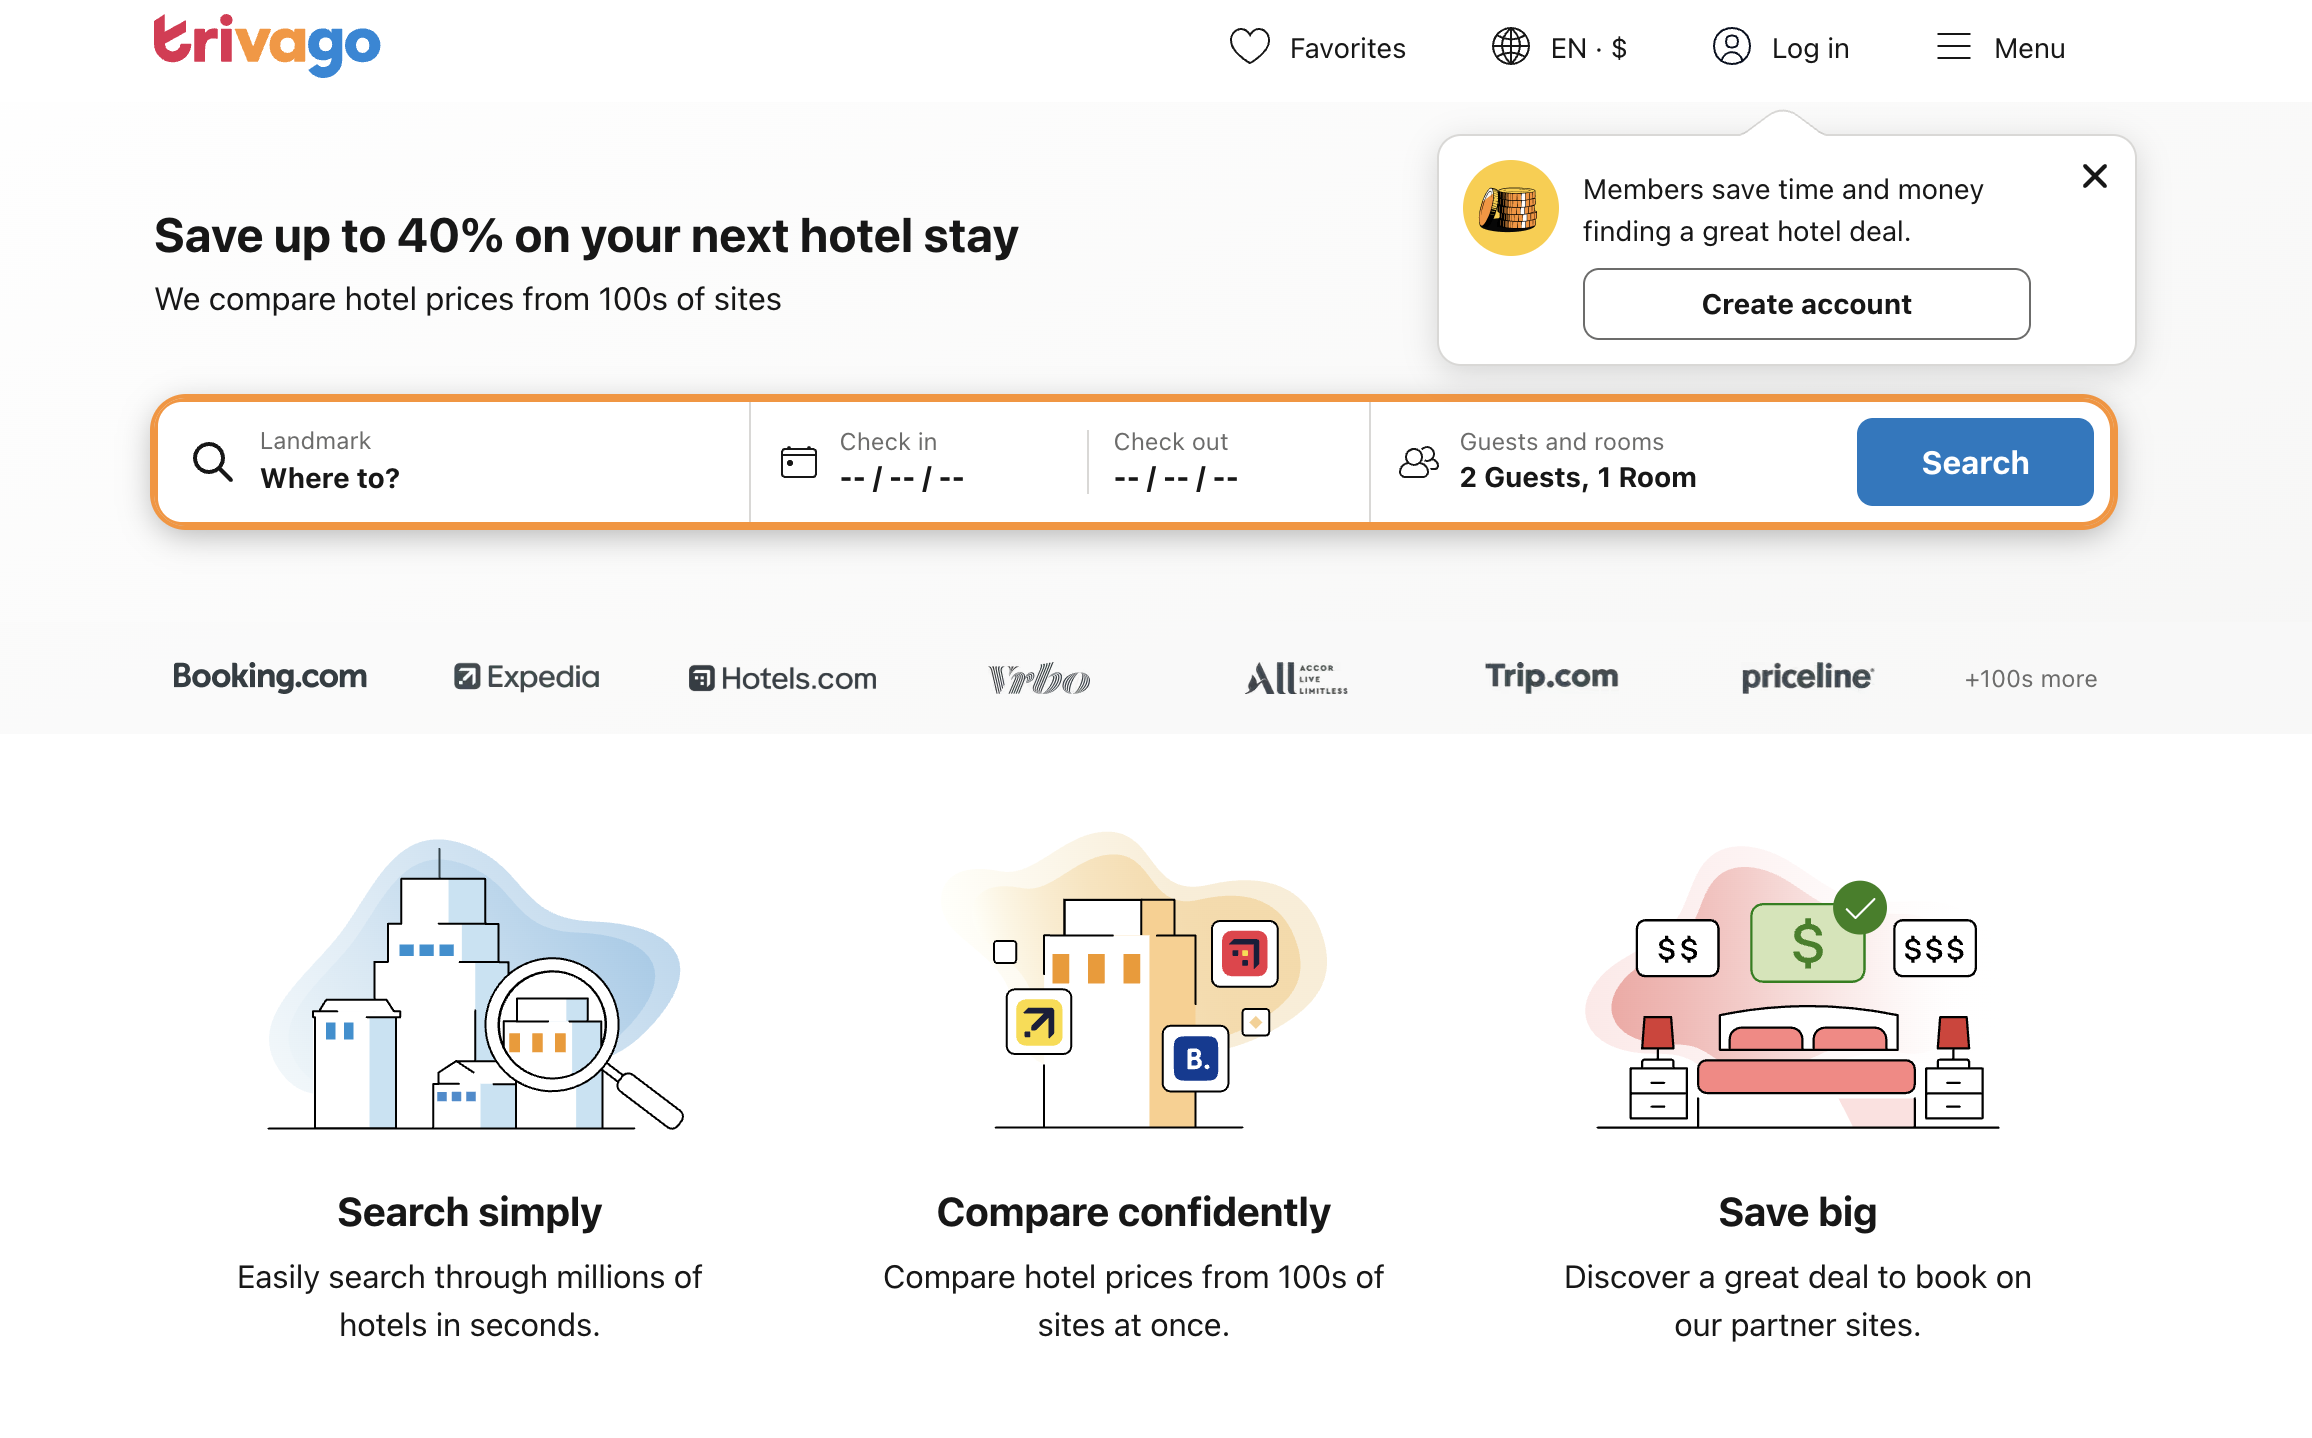Viewport: 2312px width, 1438px height.
Task: Expand the Guests and rooms selector
Action: click(x=1578, y=462)
